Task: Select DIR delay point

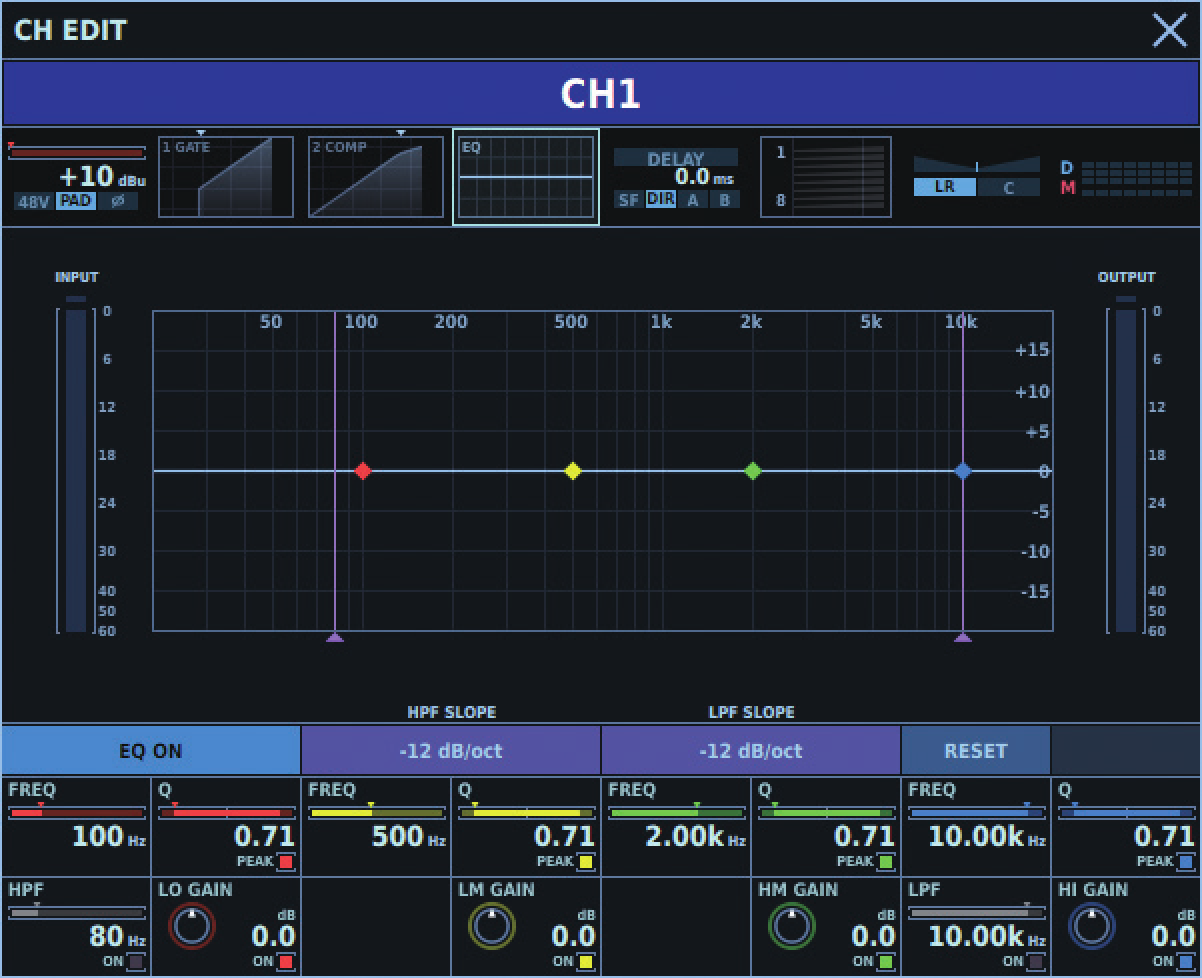Action: [x=660, y=199]
